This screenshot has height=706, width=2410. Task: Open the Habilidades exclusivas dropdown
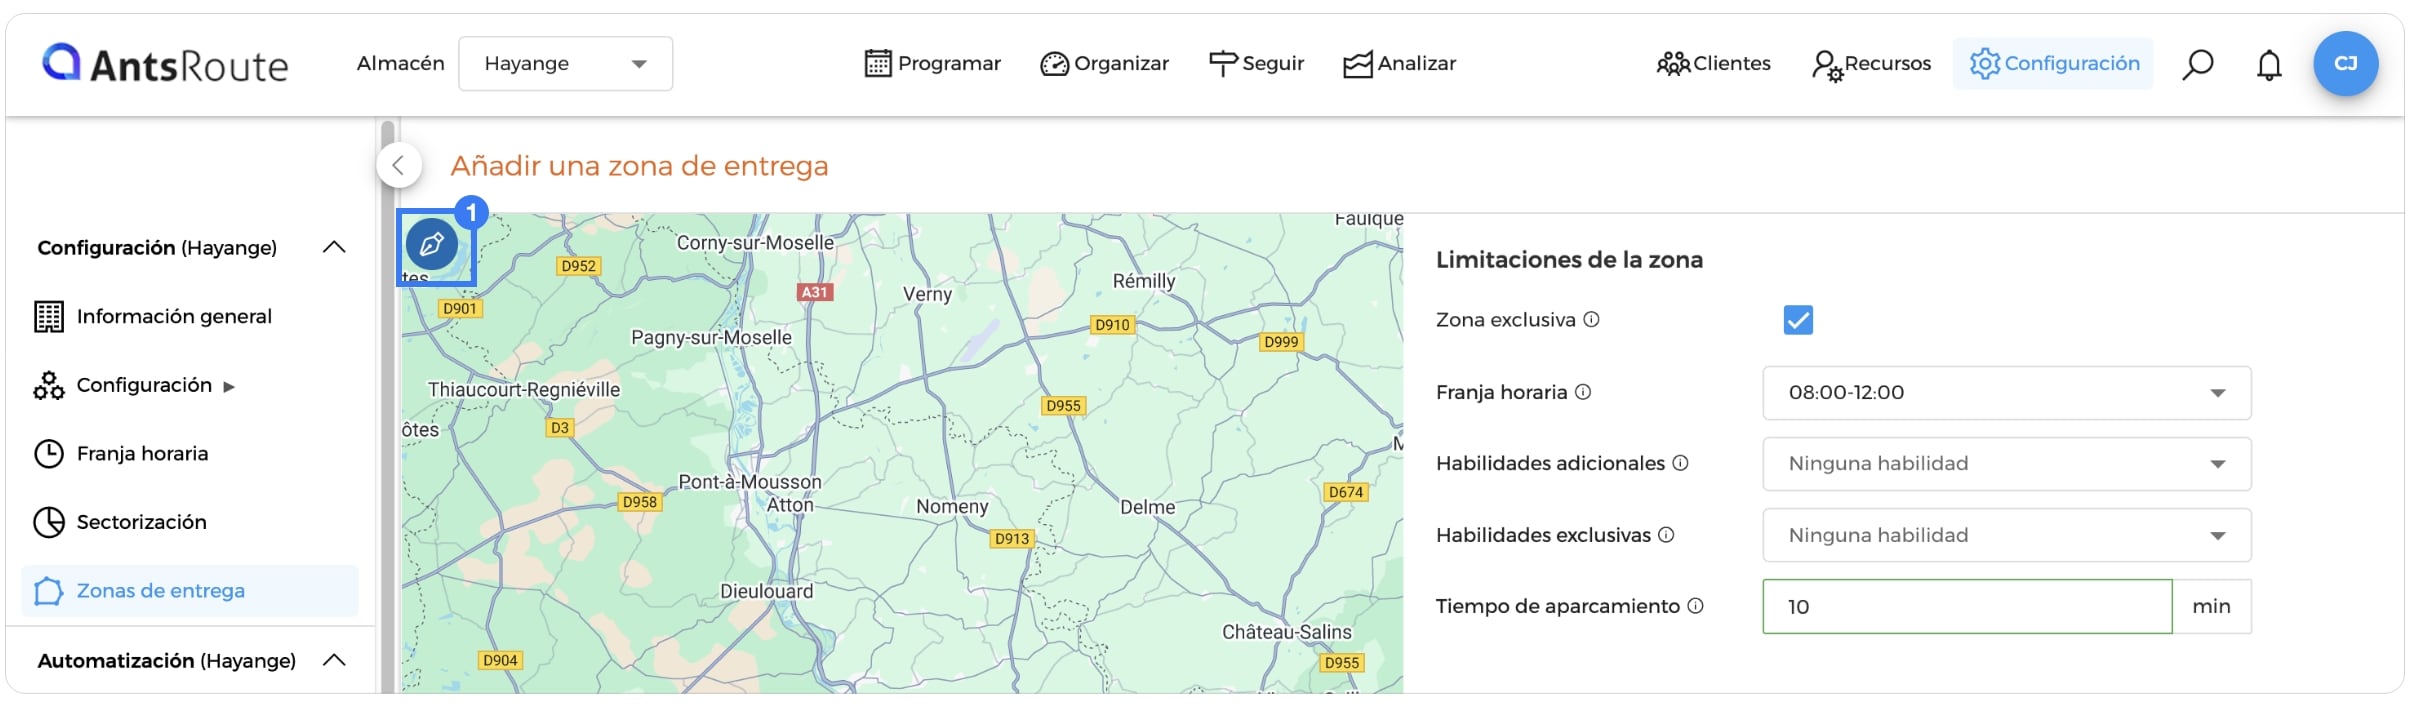pyautogui.click(x=2007, y=535)
